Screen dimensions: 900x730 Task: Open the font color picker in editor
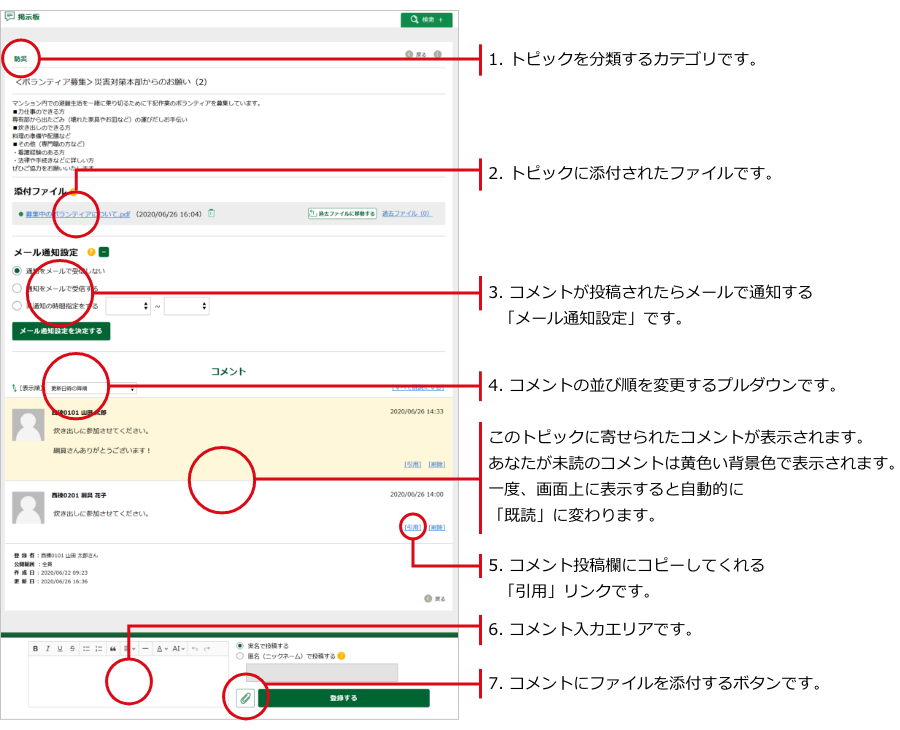161,648
